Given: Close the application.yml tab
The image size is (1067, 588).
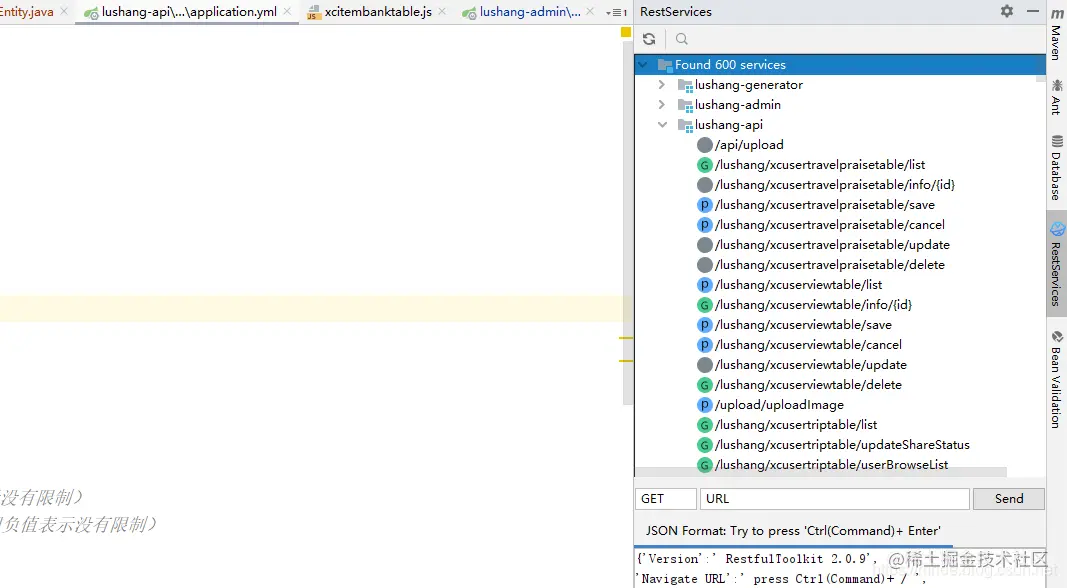Looking at the screenshot, I should (x=287, y=11).
